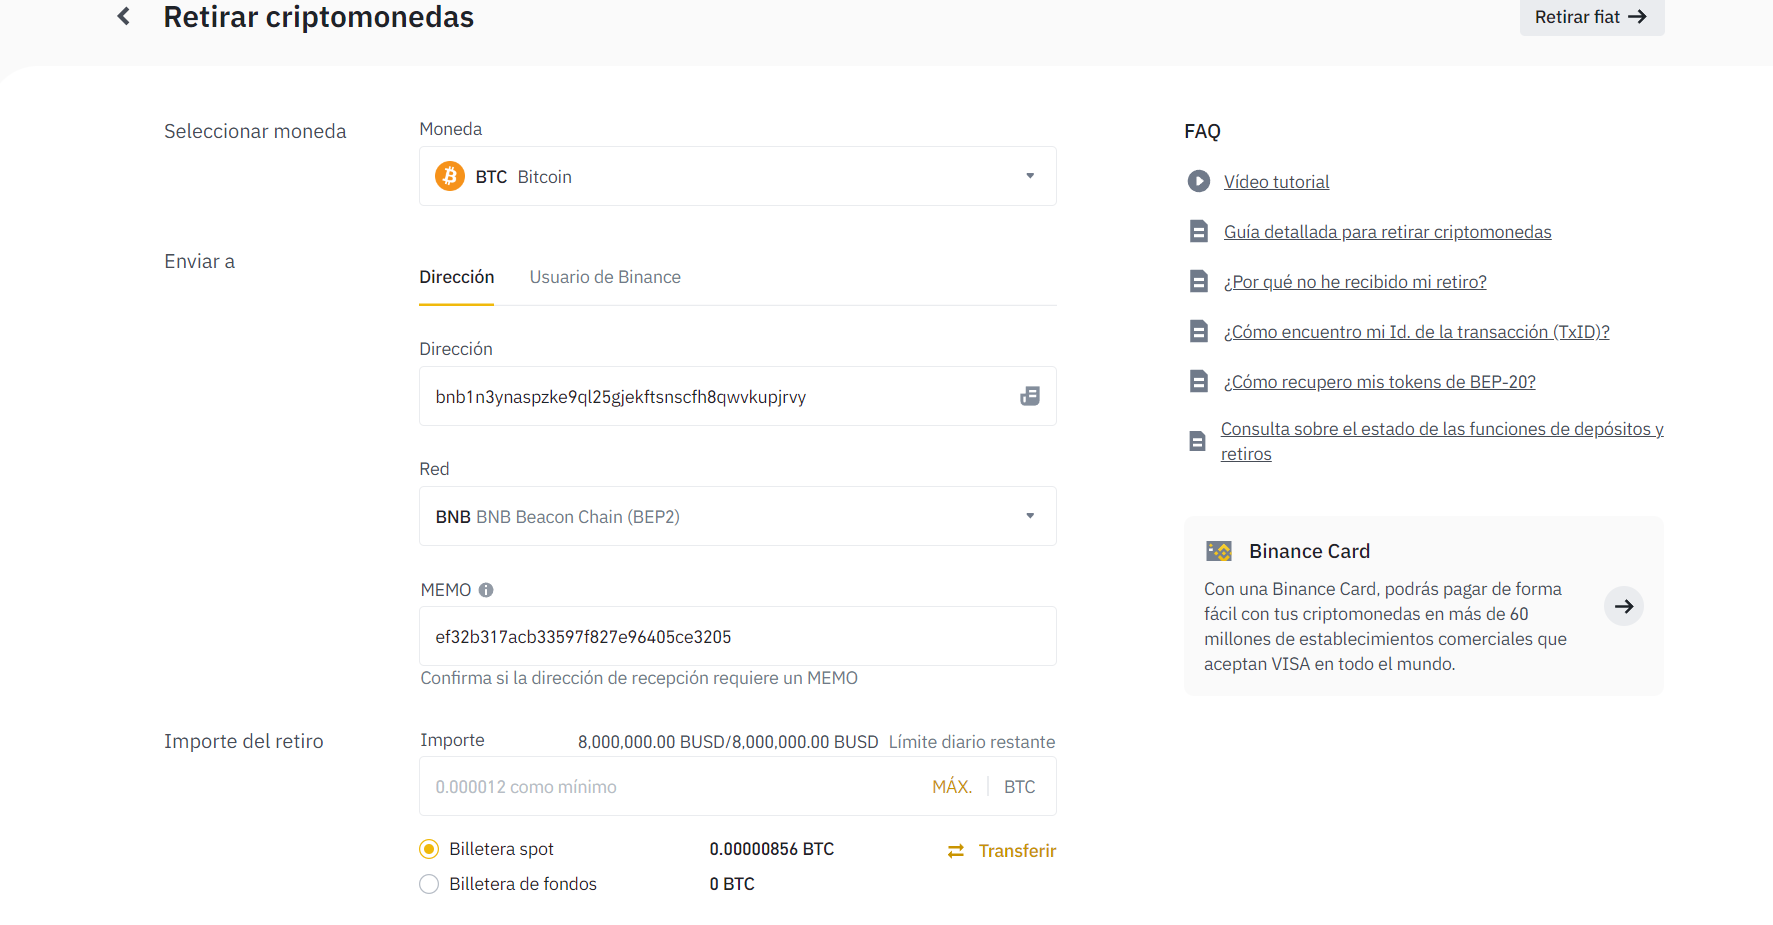This screenshot has width=1773, height=925.
Task: Click the Binance Card logo icon
Action: click(1219, 551)
